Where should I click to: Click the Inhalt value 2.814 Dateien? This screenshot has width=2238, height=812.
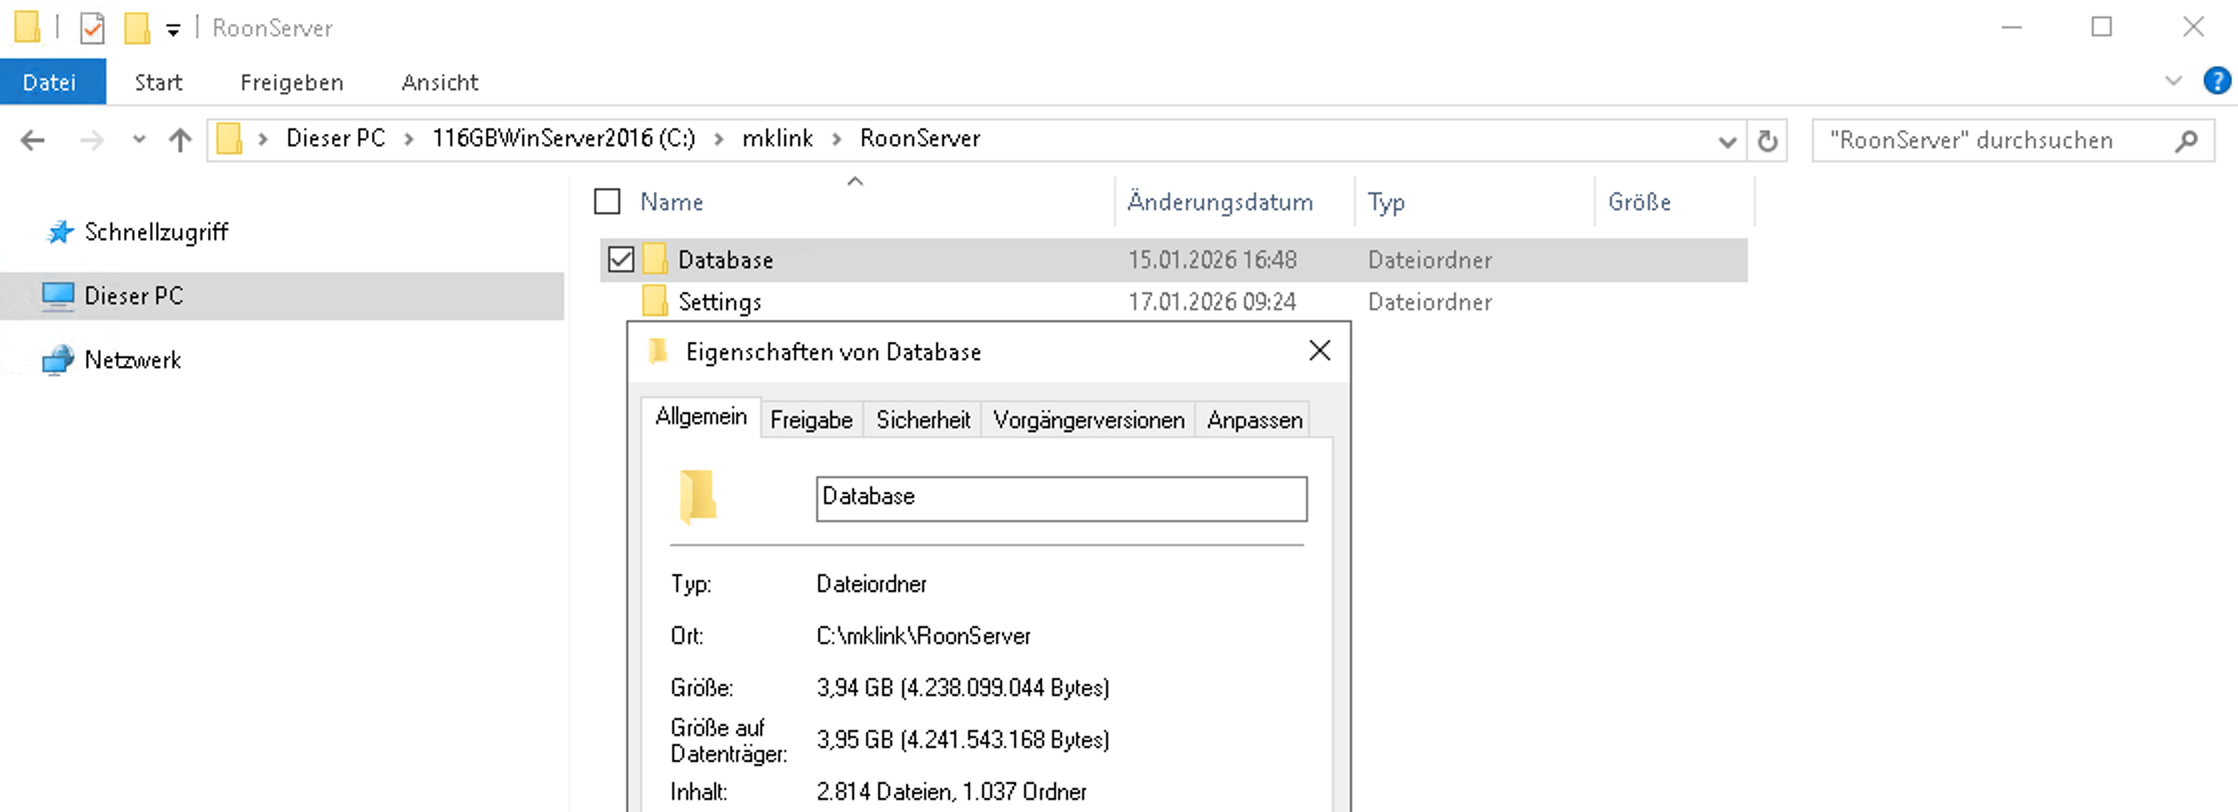(951, 792)
